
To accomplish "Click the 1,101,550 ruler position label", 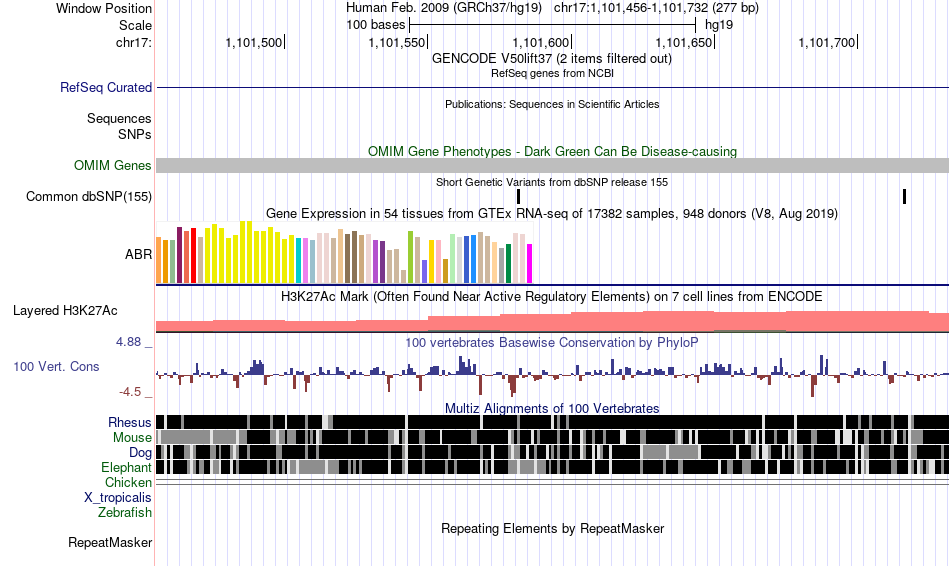I will tap(397, 42).
